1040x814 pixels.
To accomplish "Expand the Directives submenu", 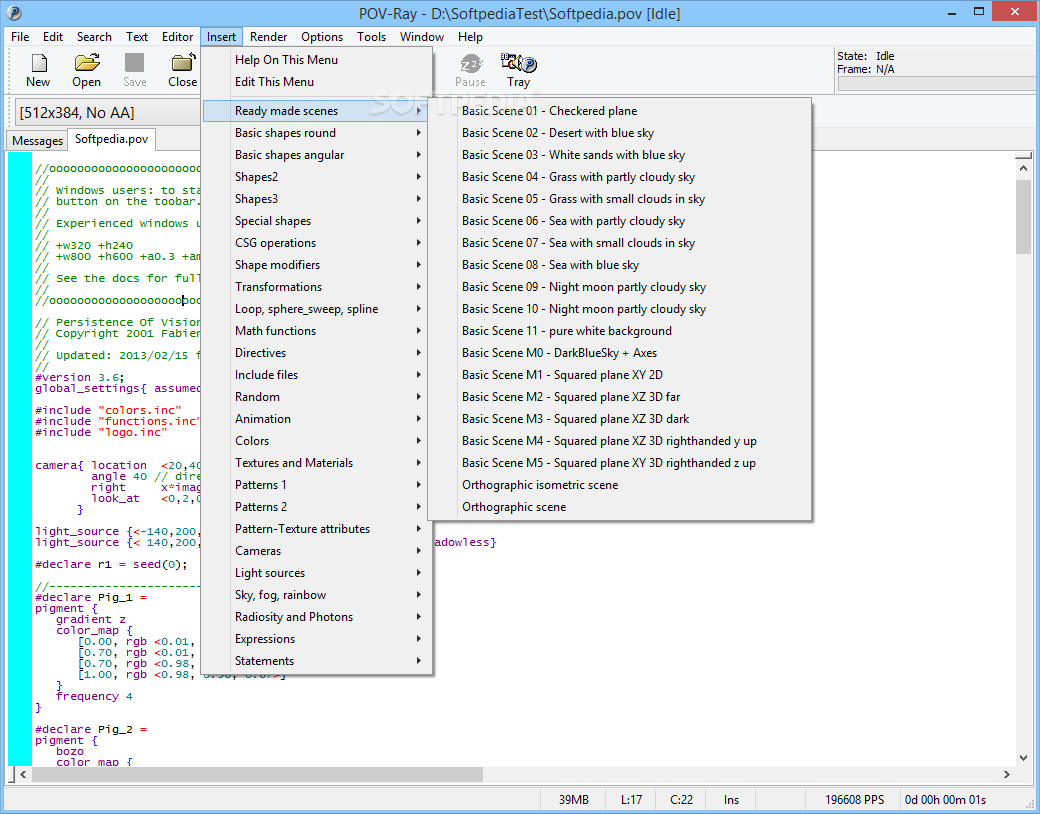I will pyautogui.click(x=317, y=353).
